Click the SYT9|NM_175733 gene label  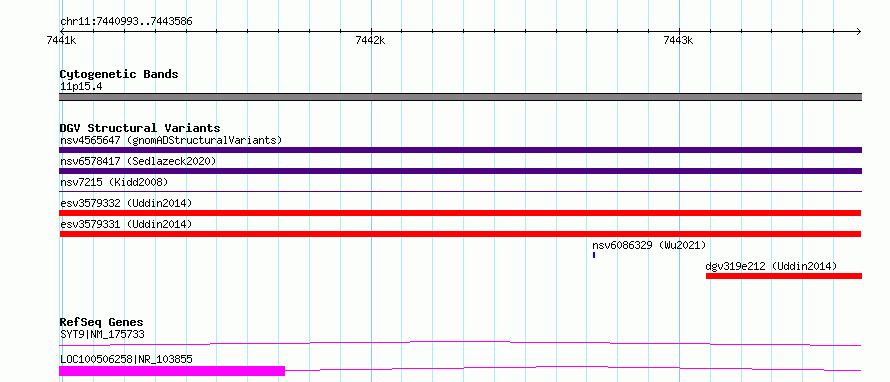[102, 334]
